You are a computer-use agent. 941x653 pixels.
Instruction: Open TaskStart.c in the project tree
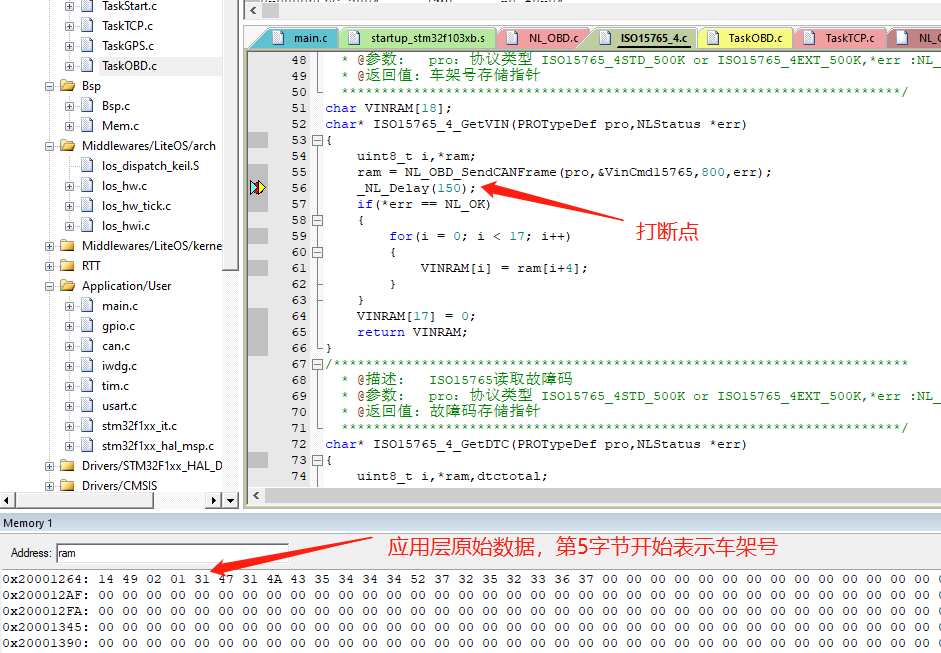[x=129, y=6]
